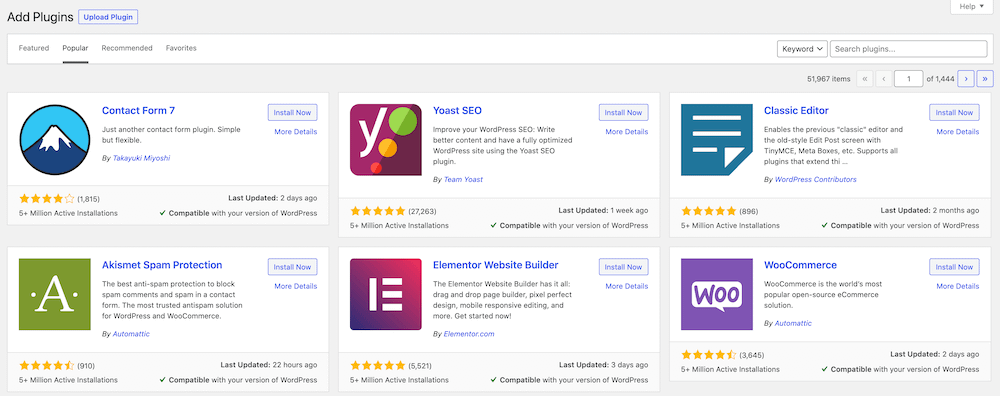Click the Contact Form 7 mountain icon
Screen dimensions: 1000x396
coord(55,140)
